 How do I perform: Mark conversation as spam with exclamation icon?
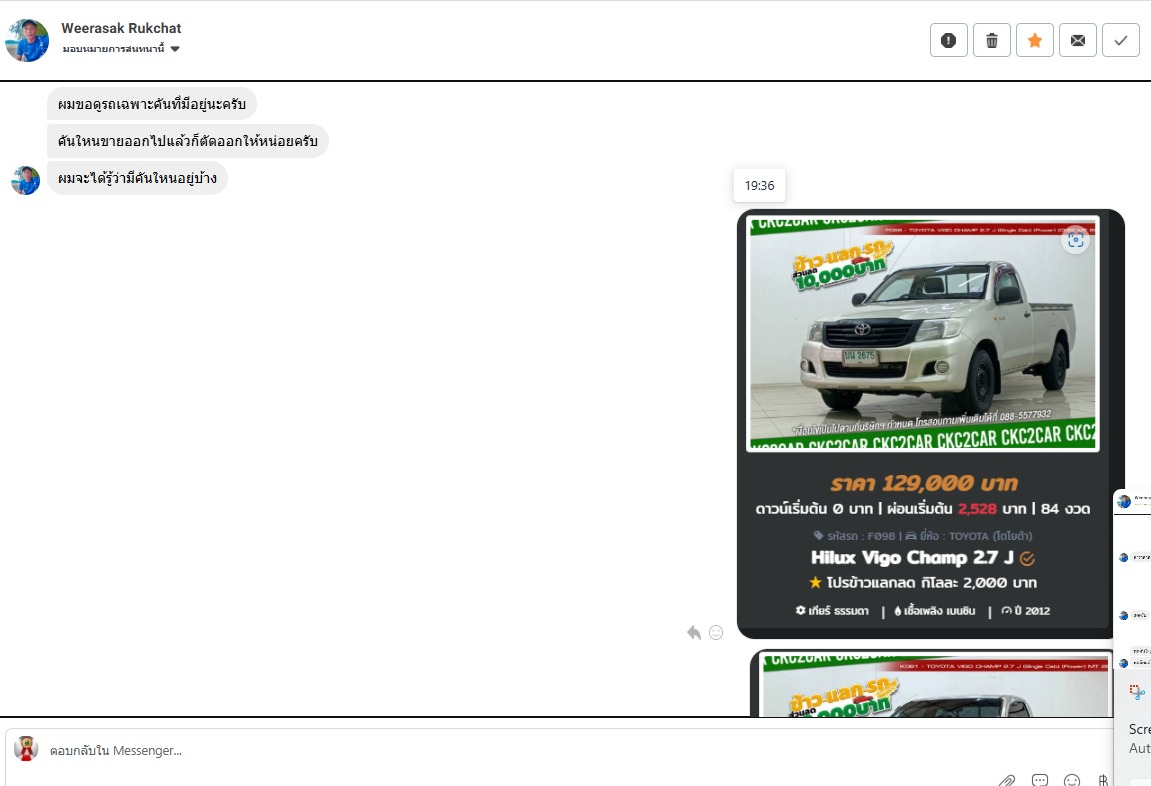point(948,40)
